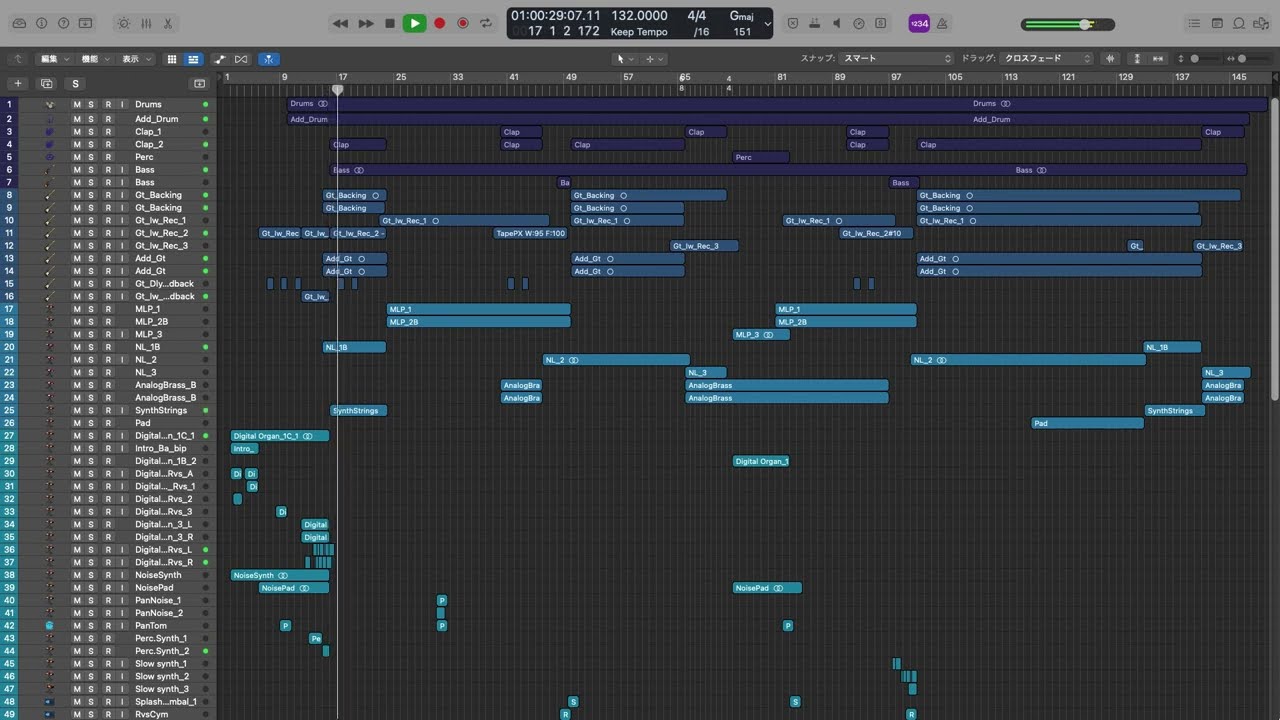Screen dimensions: 1280x720
Task: Click the Stop button
Action: (390, 23)
